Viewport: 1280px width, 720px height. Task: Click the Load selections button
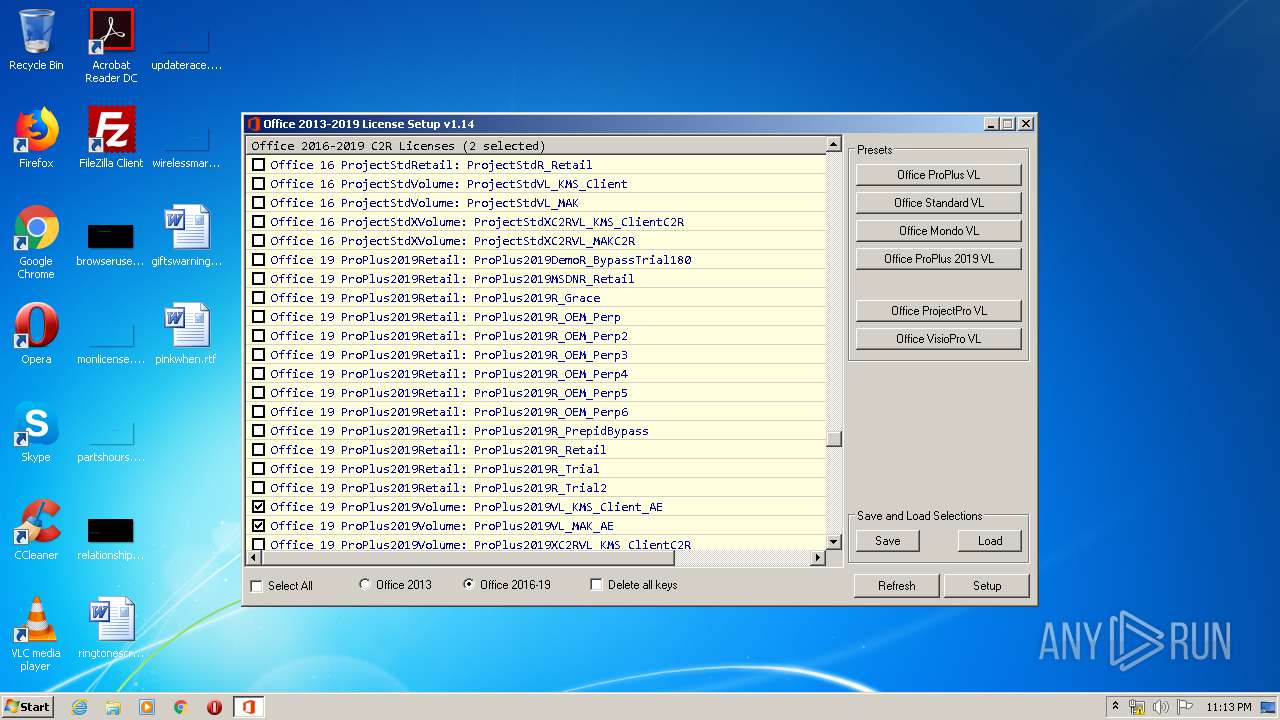click(990, 541)
